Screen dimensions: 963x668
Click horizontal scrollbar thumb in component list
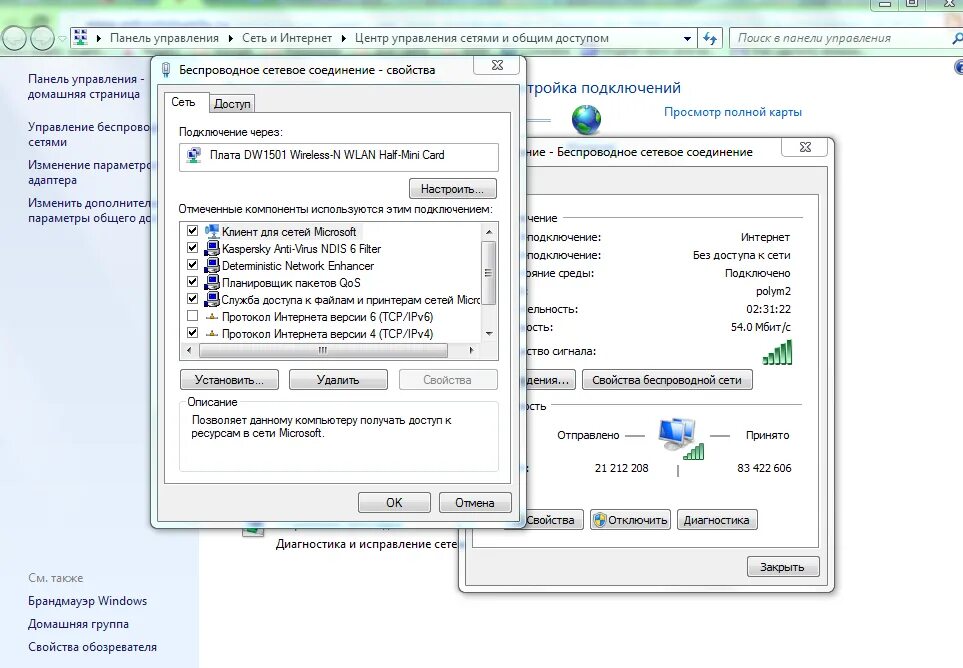click(323, 351)
